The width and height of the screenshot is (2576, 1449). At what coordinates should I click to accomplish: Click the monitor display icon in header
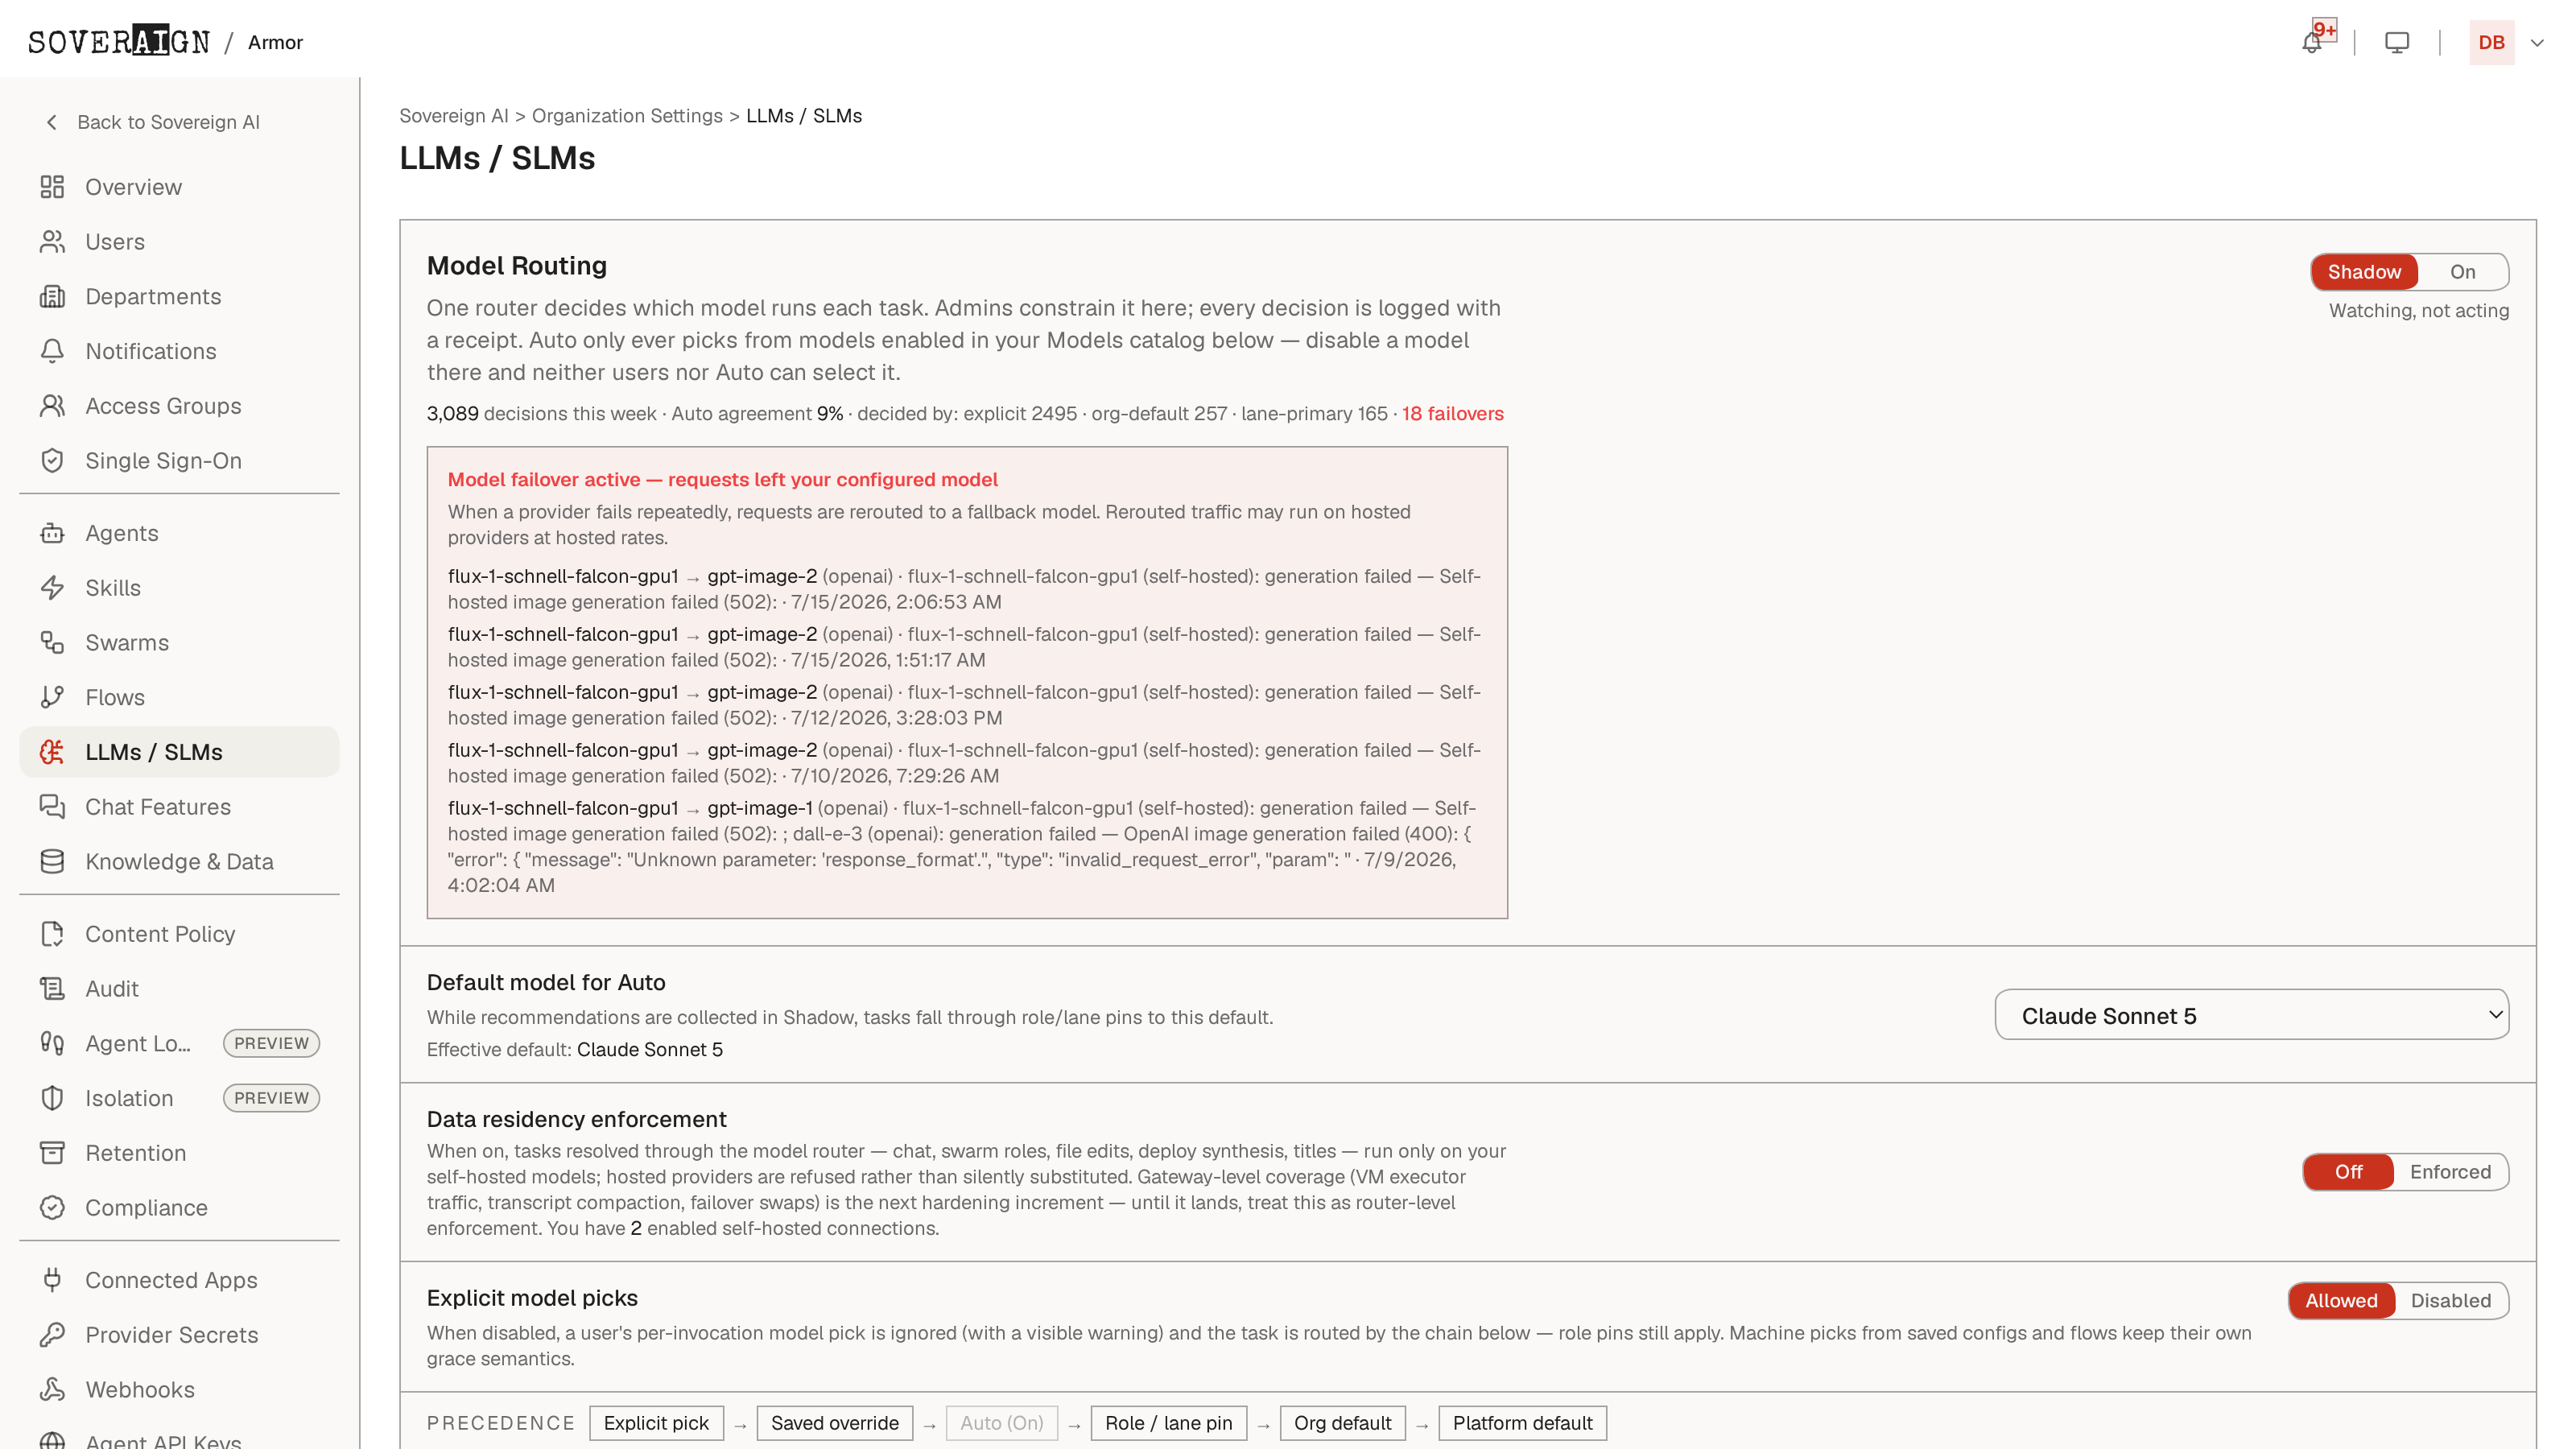tap(2397, 43)
